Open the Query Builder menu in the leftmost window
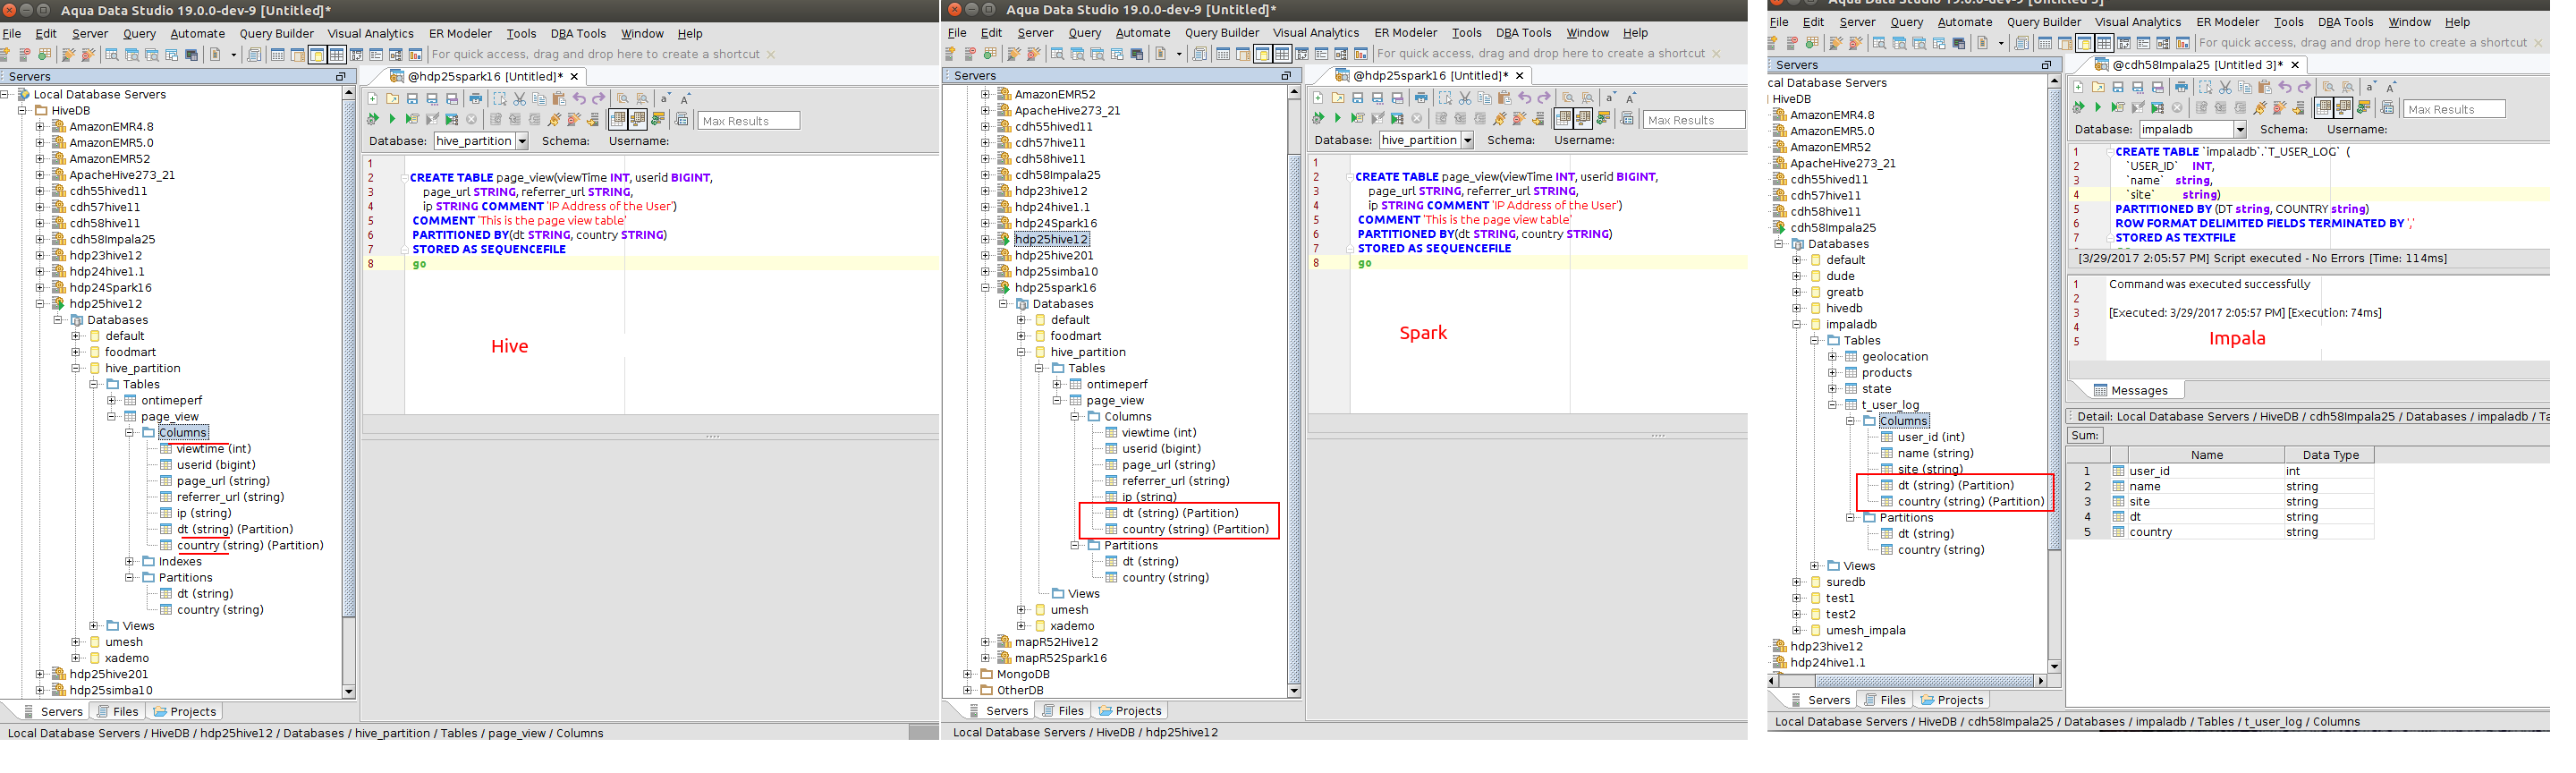Screen dimensions: 2576x773 (277, 34)
